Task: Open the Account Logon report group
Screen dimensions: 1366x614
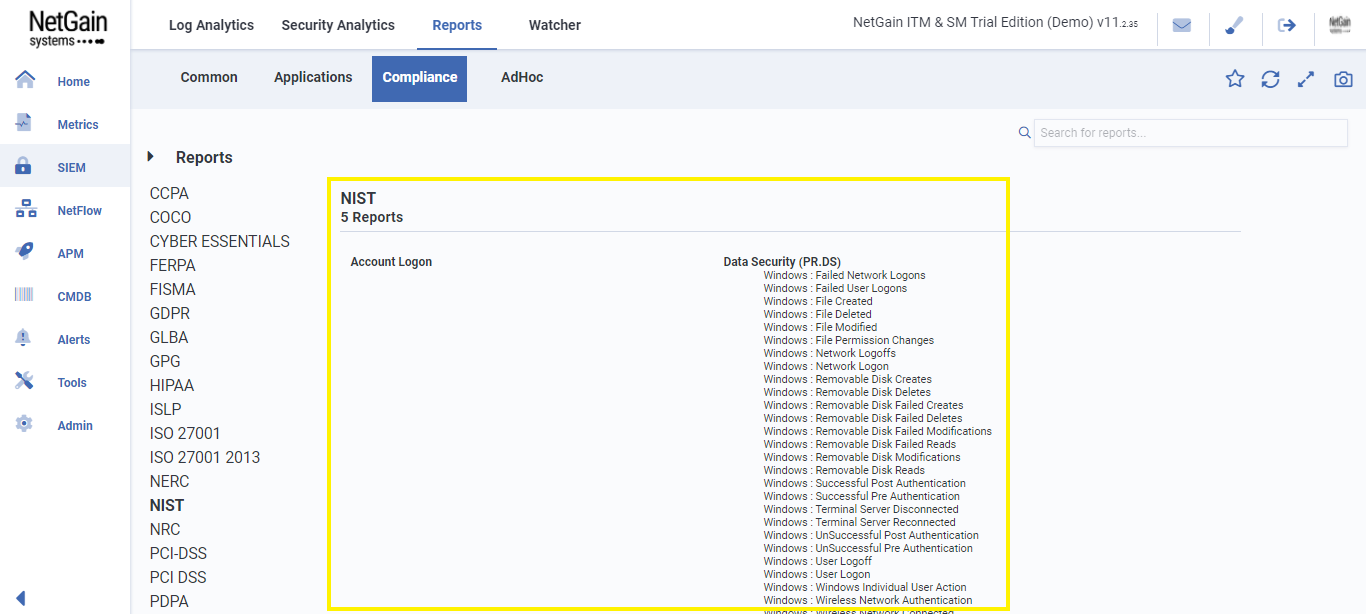Action: (x=391, y=262)
